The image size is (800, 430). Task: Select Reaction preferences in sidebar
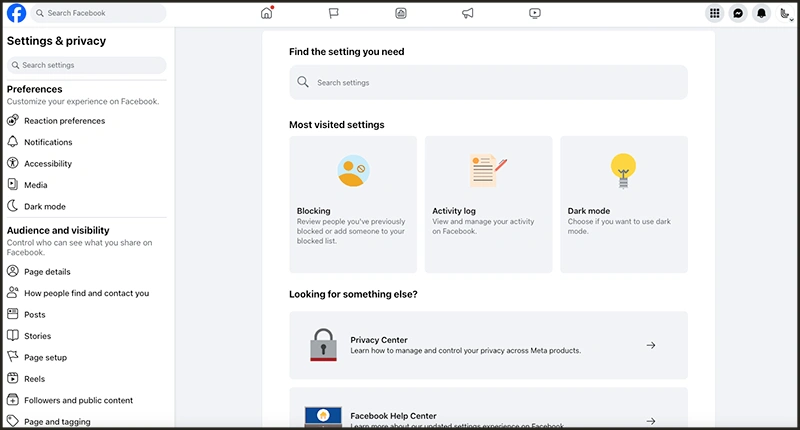pos(64,121)
